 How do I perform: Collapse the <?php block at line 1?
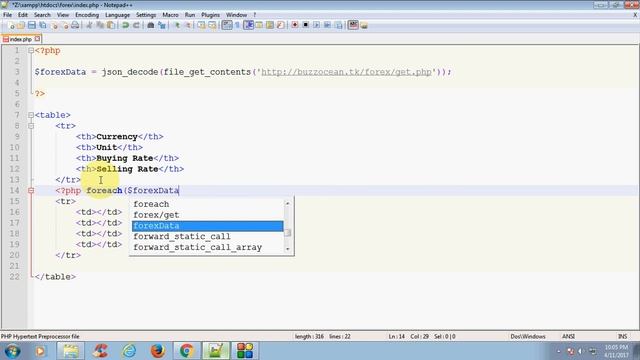(x=31, y=51)
